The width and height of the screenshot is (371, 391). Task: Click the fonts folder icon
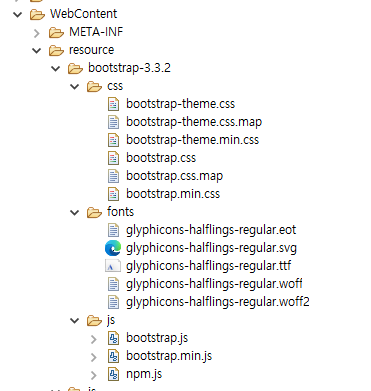(x=94, y=212)
